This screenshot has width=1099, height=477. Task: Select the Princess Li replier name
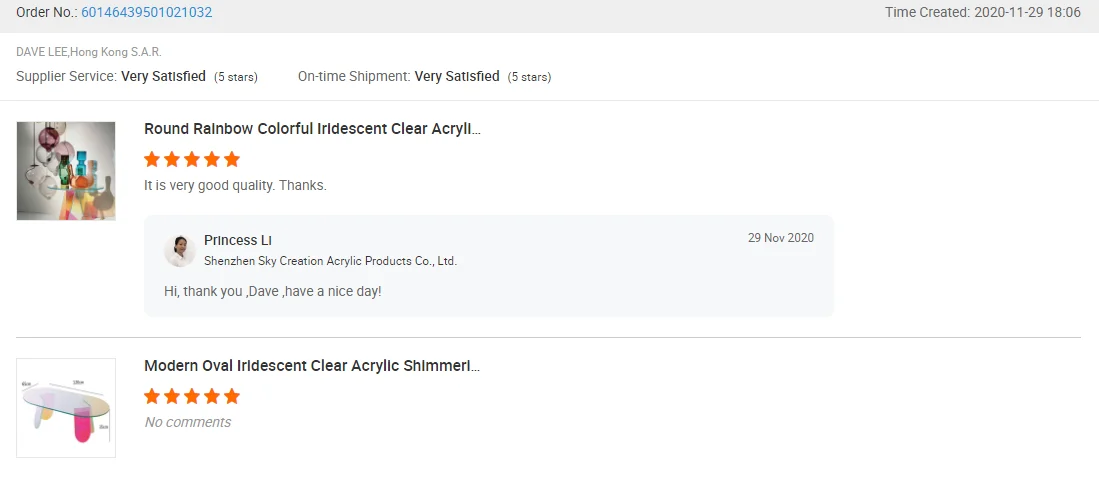pyautogui.click(x=238, y=240)
